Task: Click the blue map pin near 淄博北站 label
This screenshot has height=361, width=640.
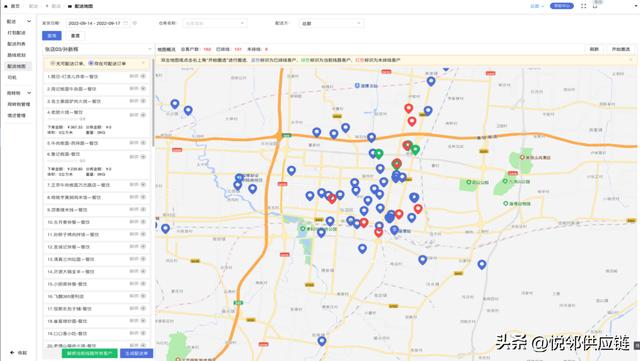Action: [431, 81]
